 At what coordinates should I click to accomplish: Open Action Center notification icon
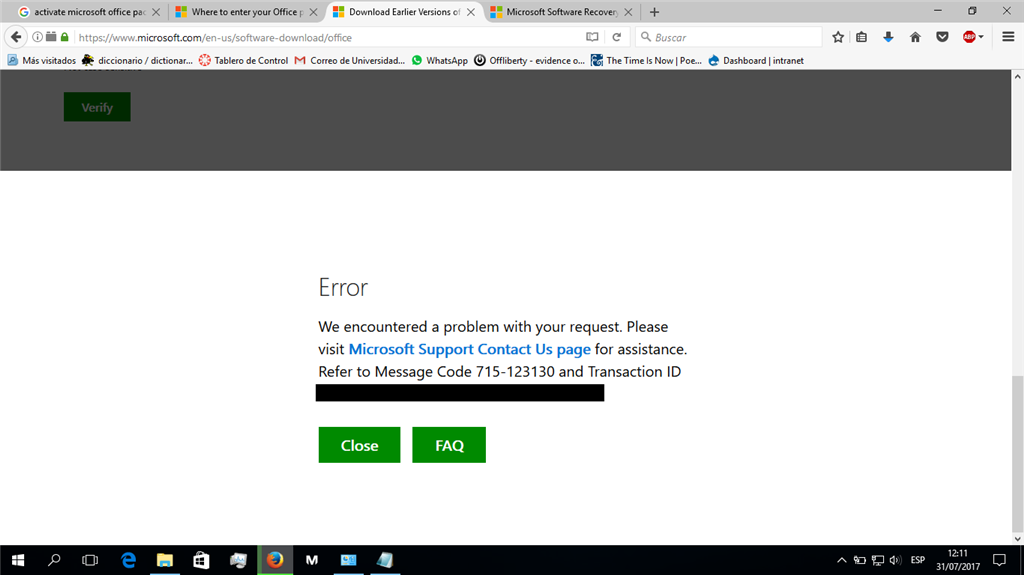pos(999,560)
